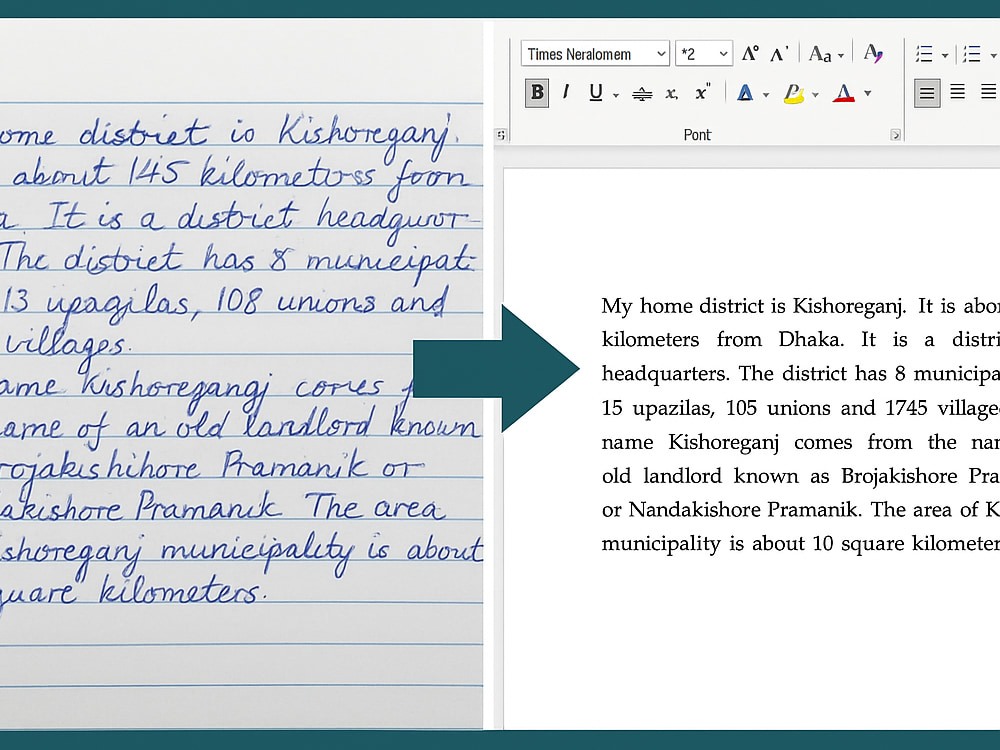Insert numbered list icon
This screenshot has height=750, width=1000.
971,54
